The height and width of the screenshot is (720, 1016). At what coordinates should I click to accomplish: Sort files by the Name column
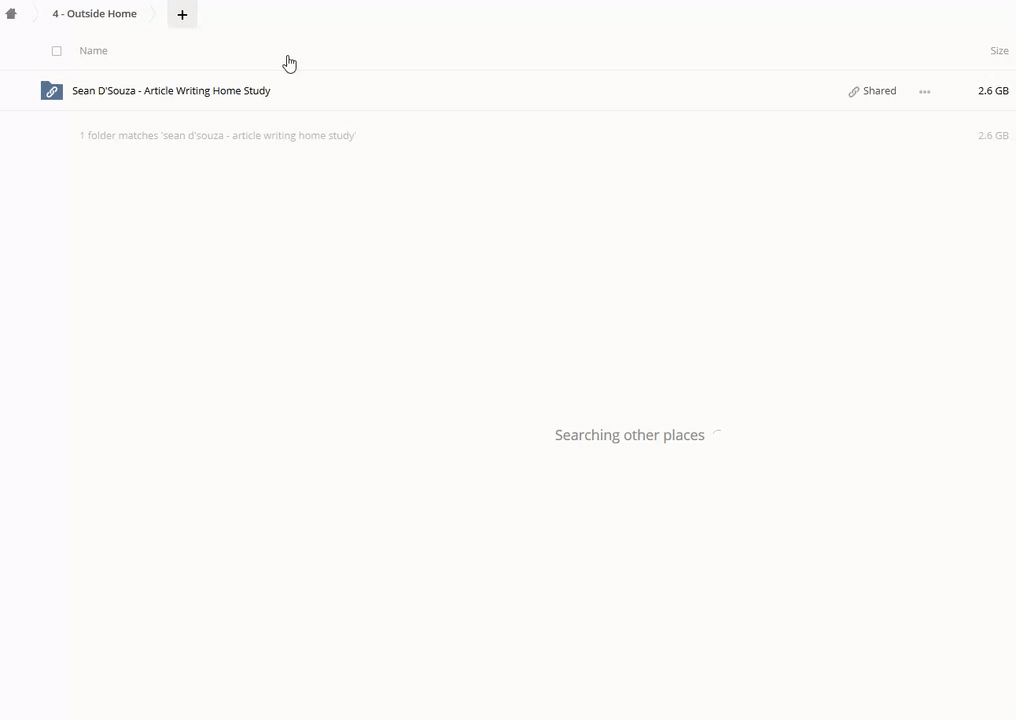point(93,51)
